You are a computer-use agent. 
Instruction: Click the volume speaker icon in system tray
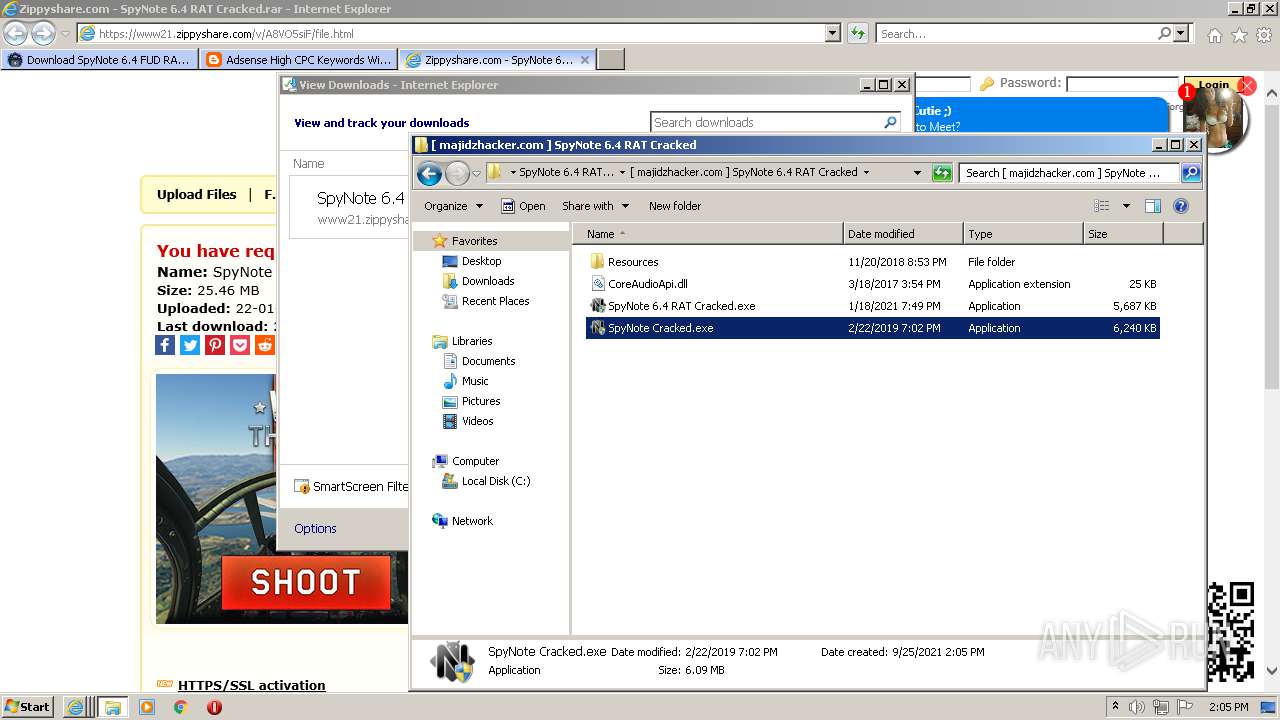coord(1137,707)
